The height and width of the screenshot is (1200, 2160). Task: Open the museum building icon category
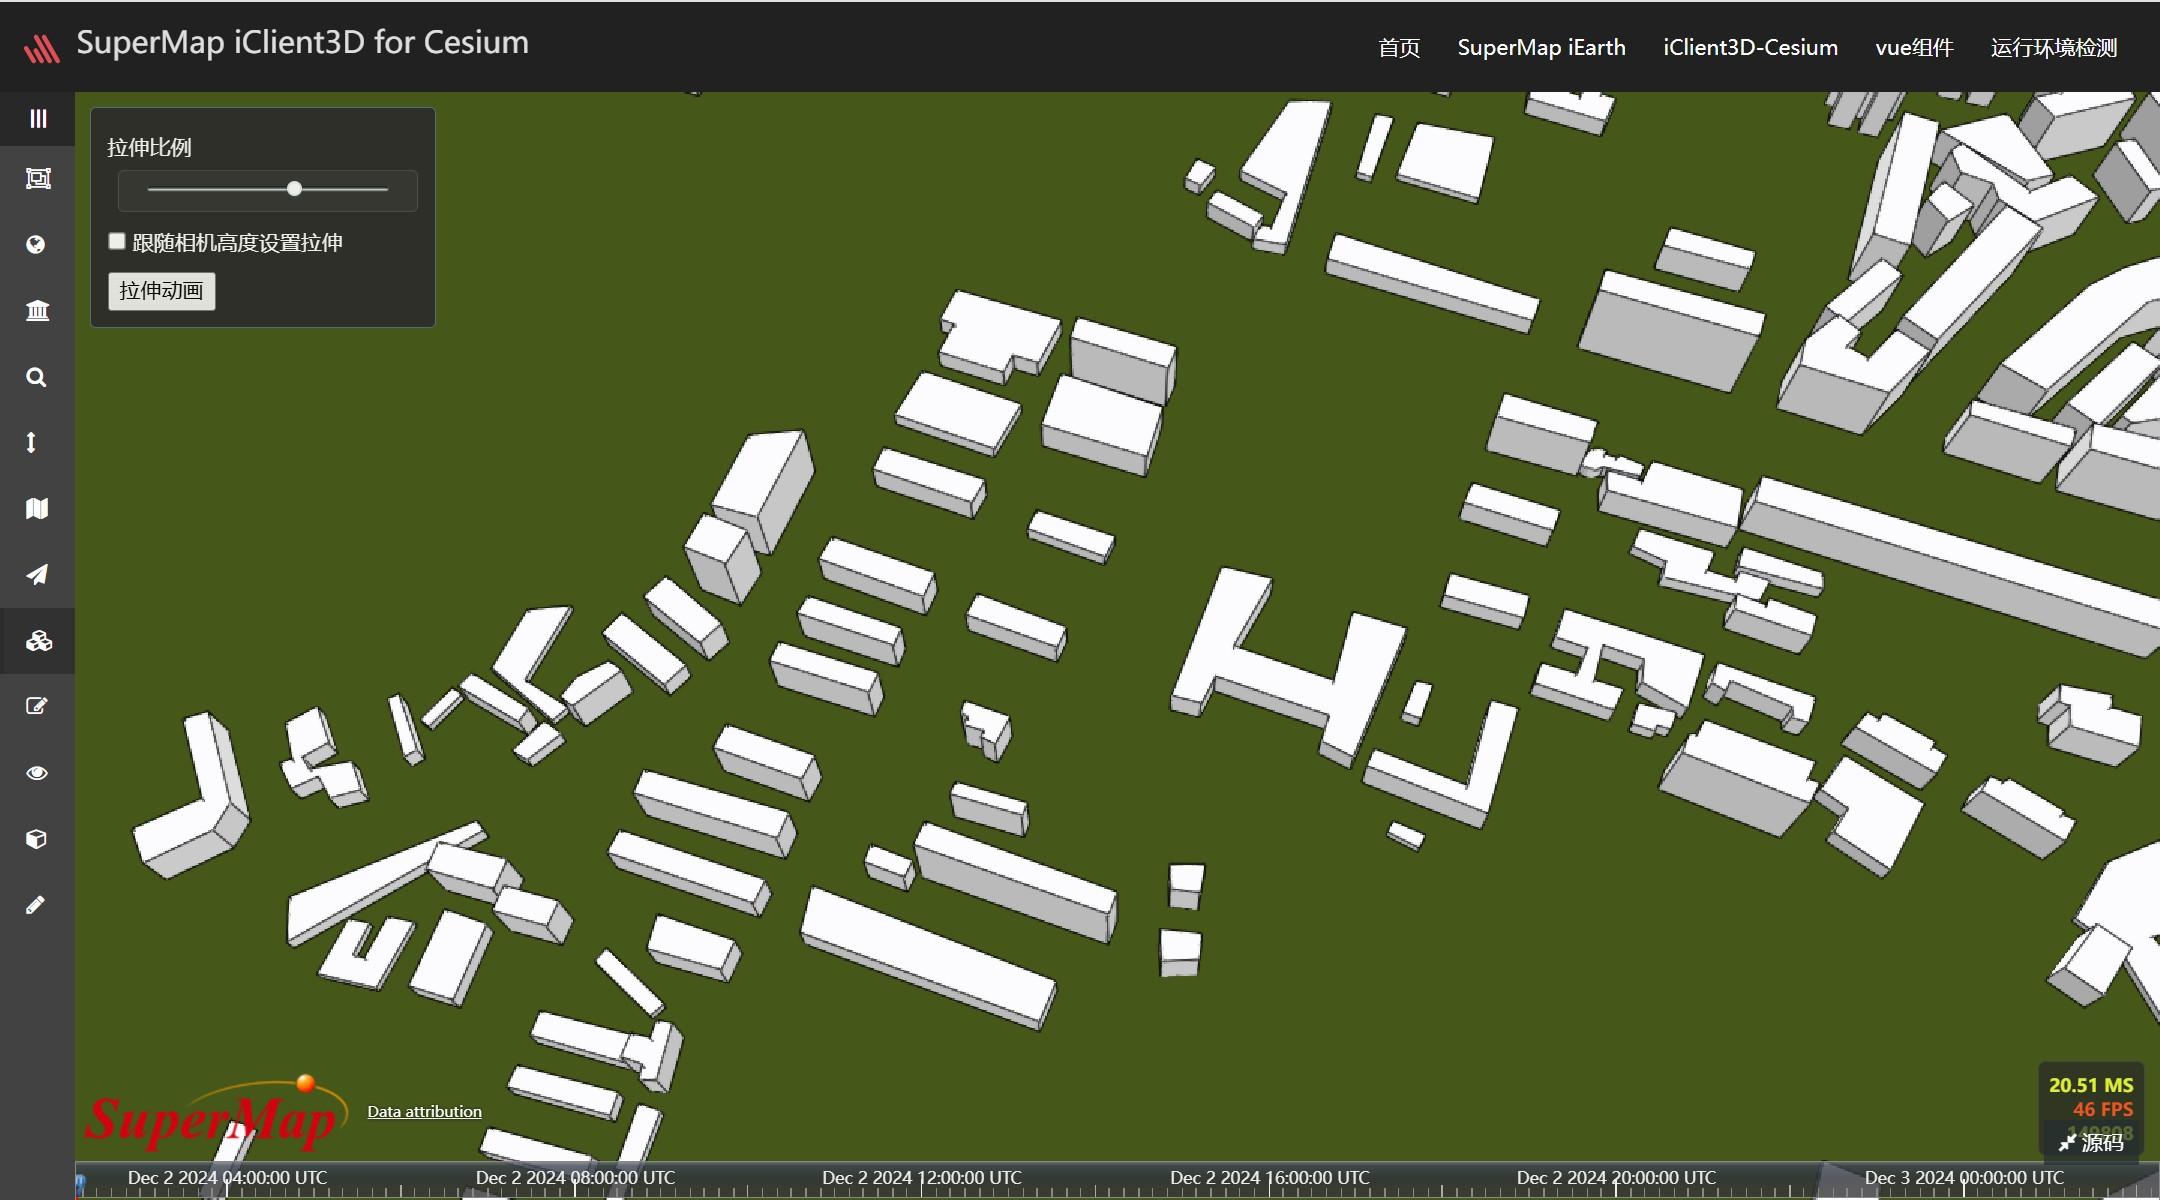37,311
